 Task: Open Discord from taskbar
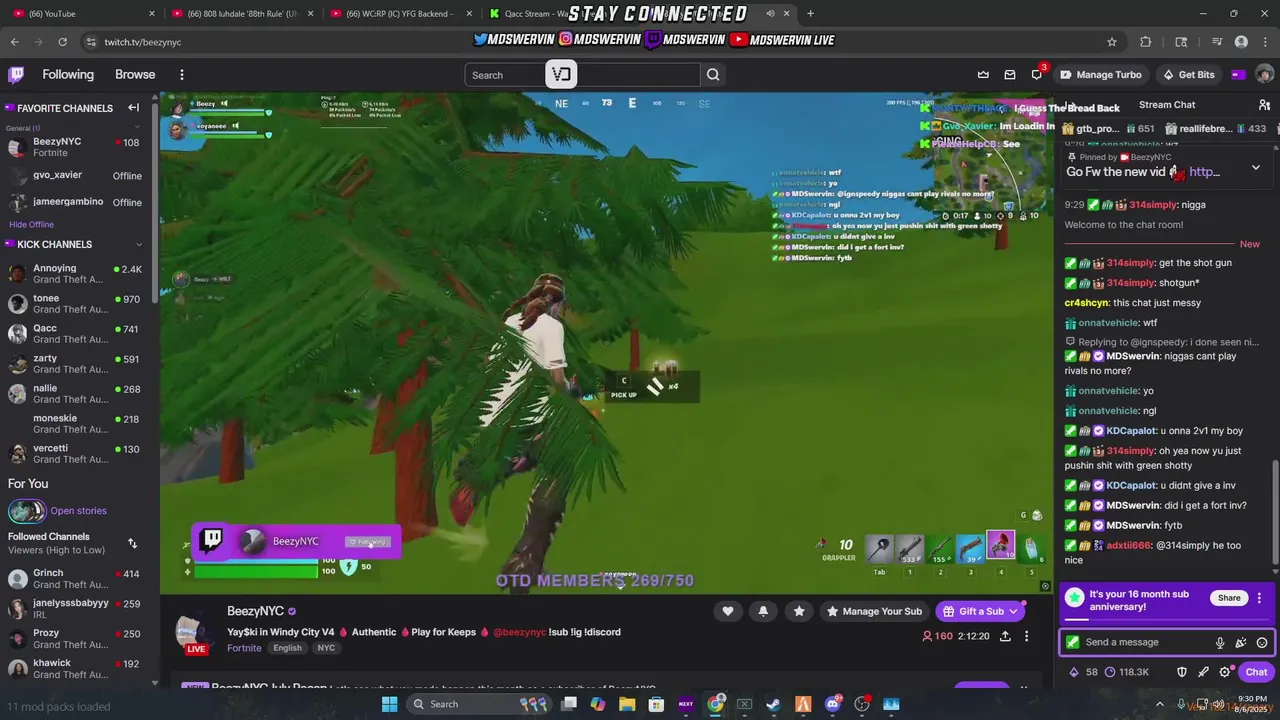pos(832,704)
